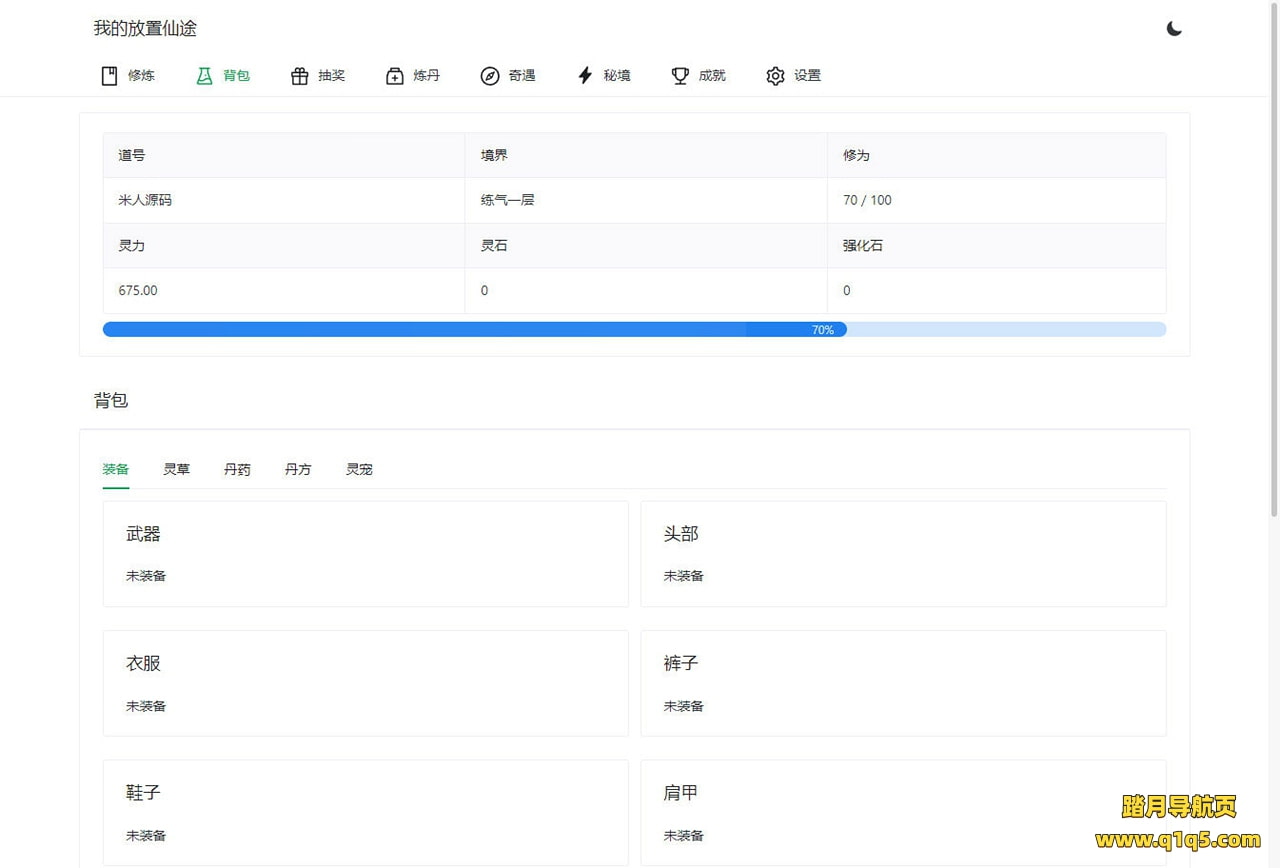Click the 武器 equipment slot card
The width and height of the screenshot is (1280, 868).
[365, 554]
